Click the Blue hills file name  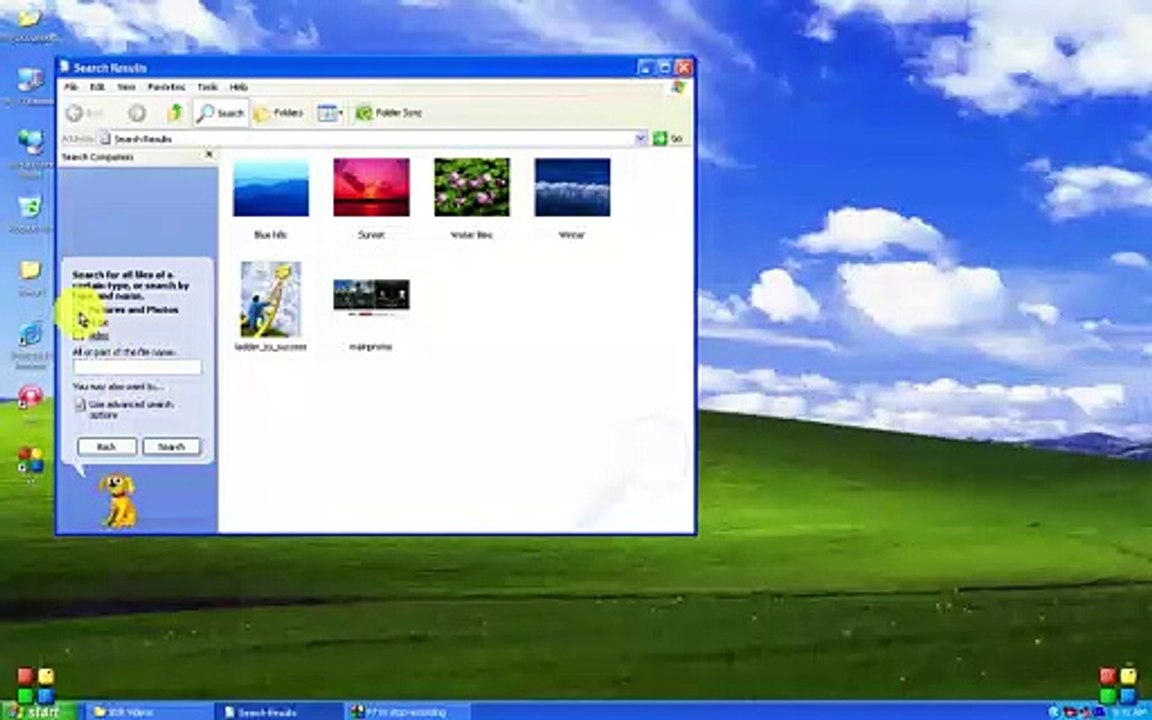click(x=270, y=235)
